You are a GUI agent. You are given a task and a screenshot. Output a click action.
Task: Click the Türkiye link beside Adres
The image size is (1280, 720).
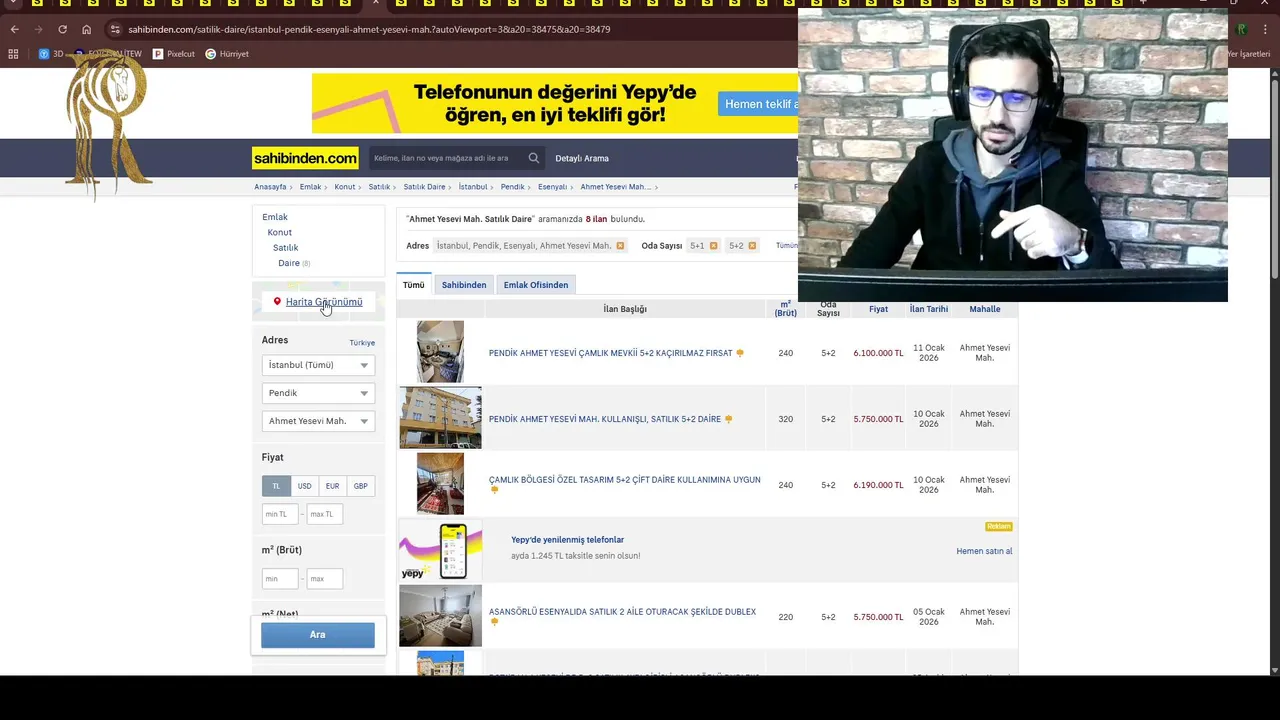[x=362, y=343]
